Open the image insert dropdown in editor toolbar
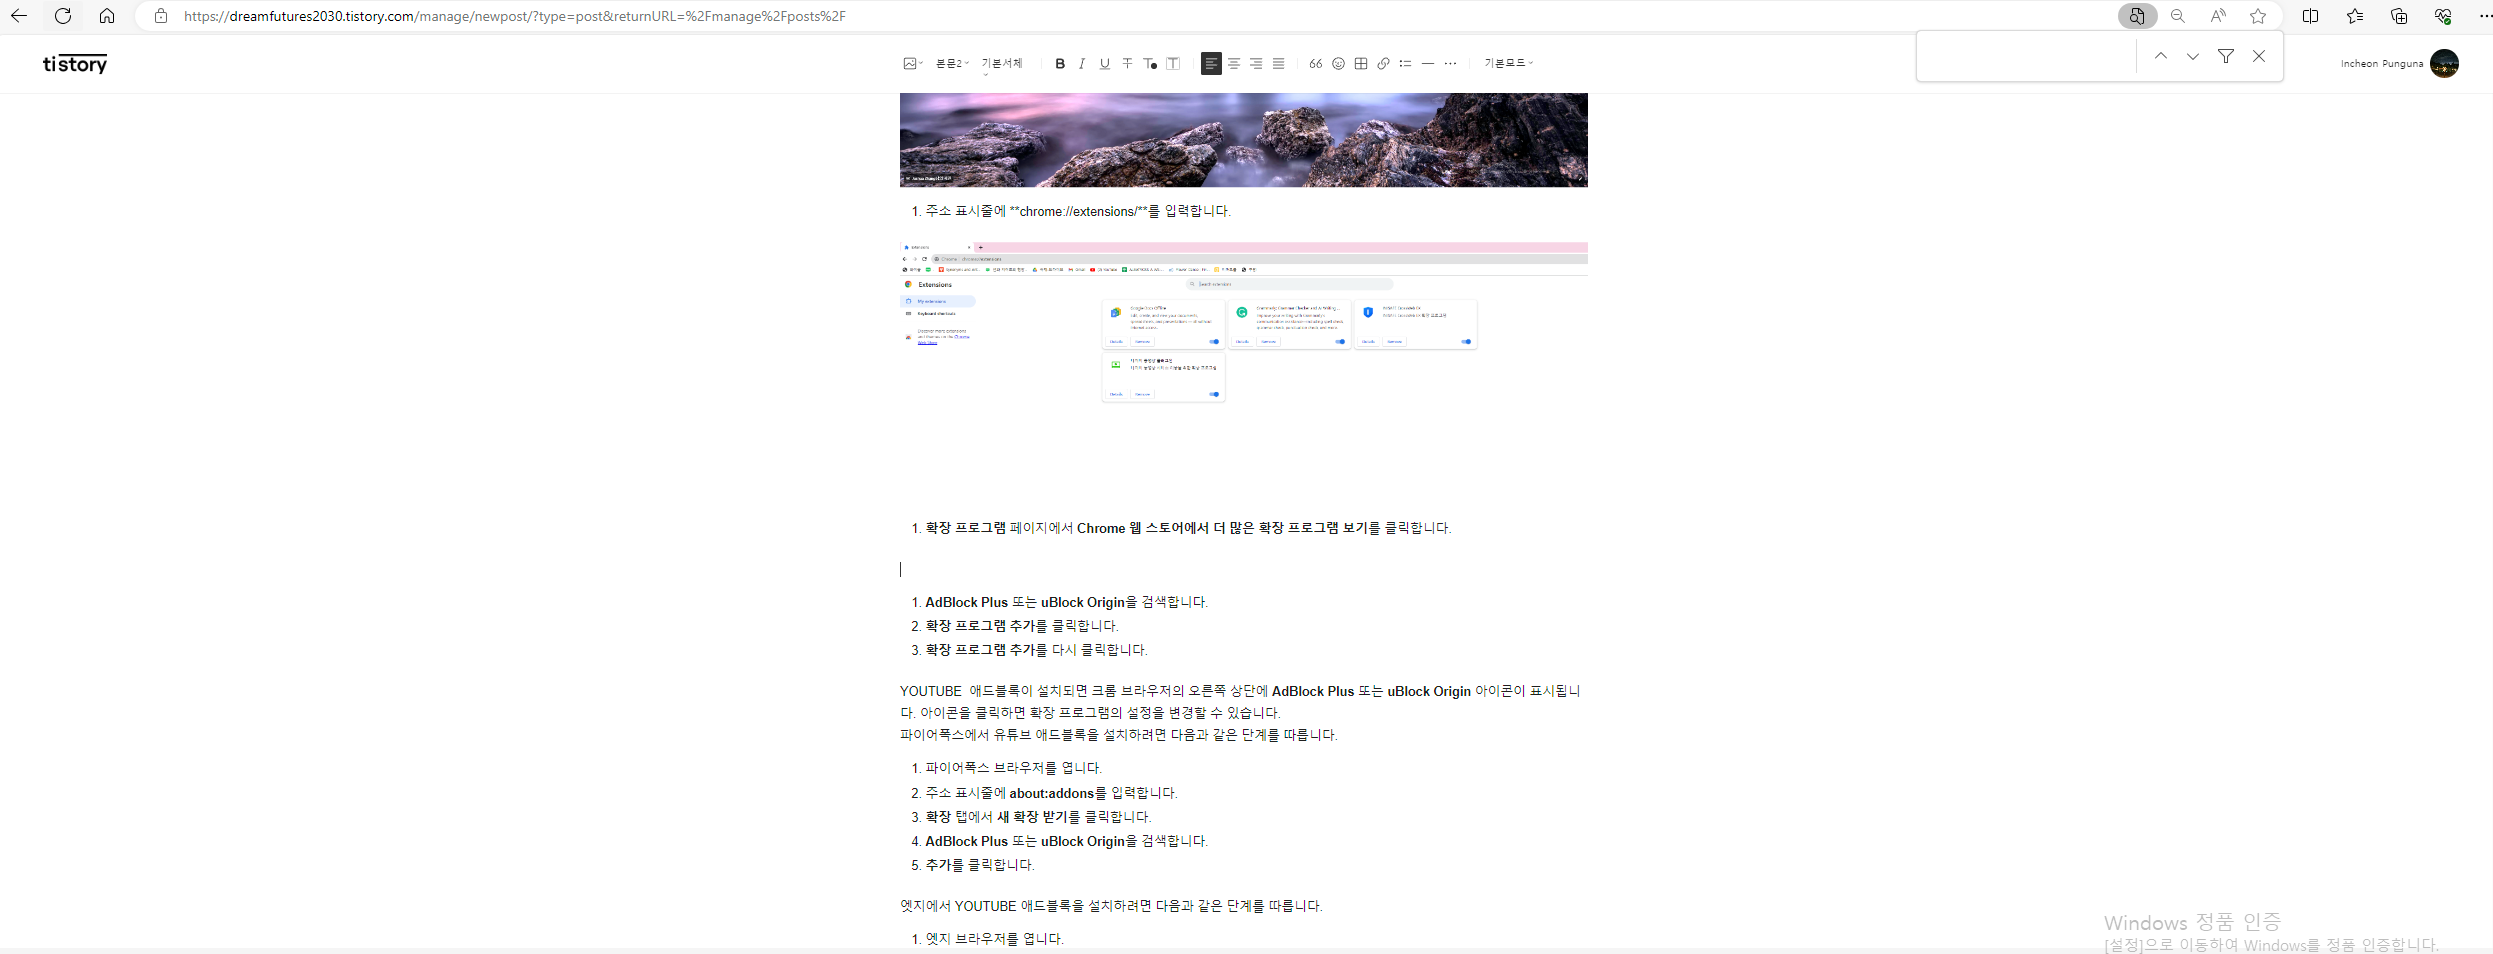The width and height of the screenshot is (2493, 954). [912, 63]
